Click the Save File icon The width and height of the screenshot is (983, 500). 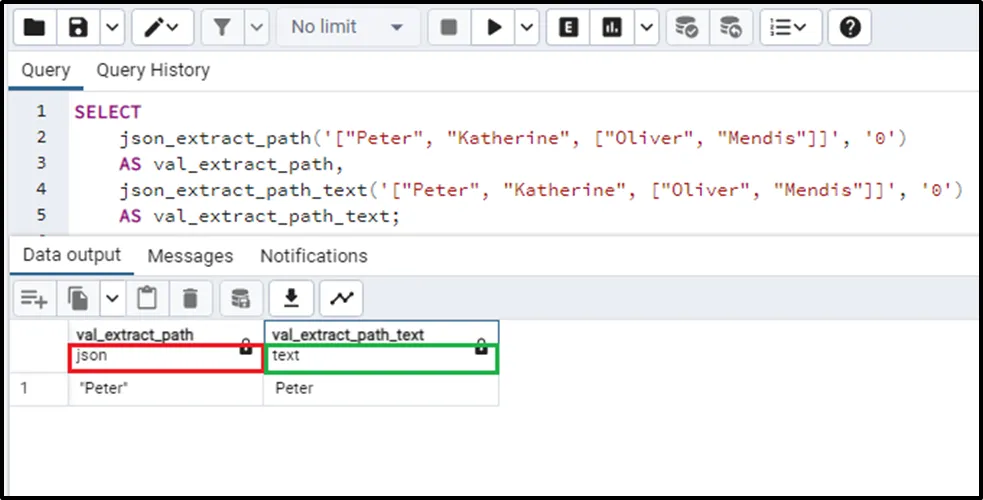78,28
